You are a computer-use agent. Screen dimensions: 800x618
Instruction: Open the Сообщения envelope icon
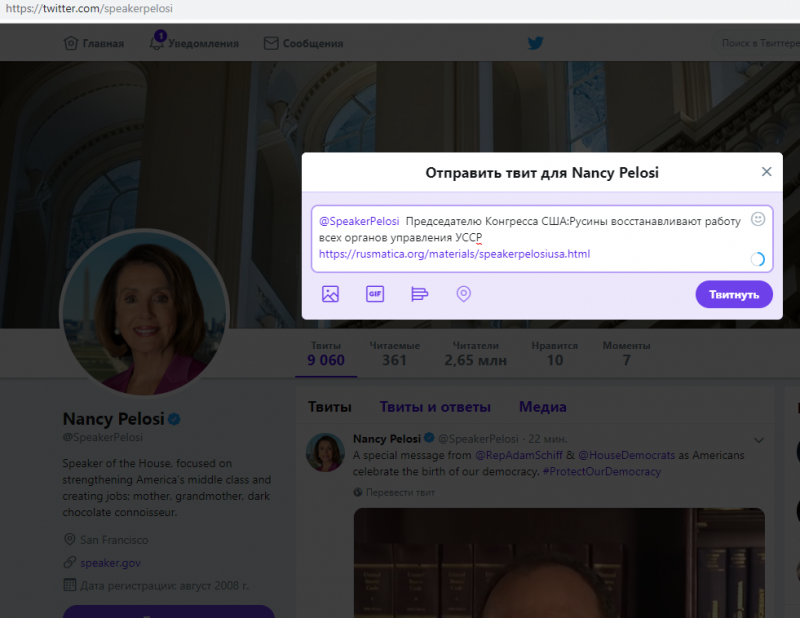pyautogui.click(x=271, y=43)
